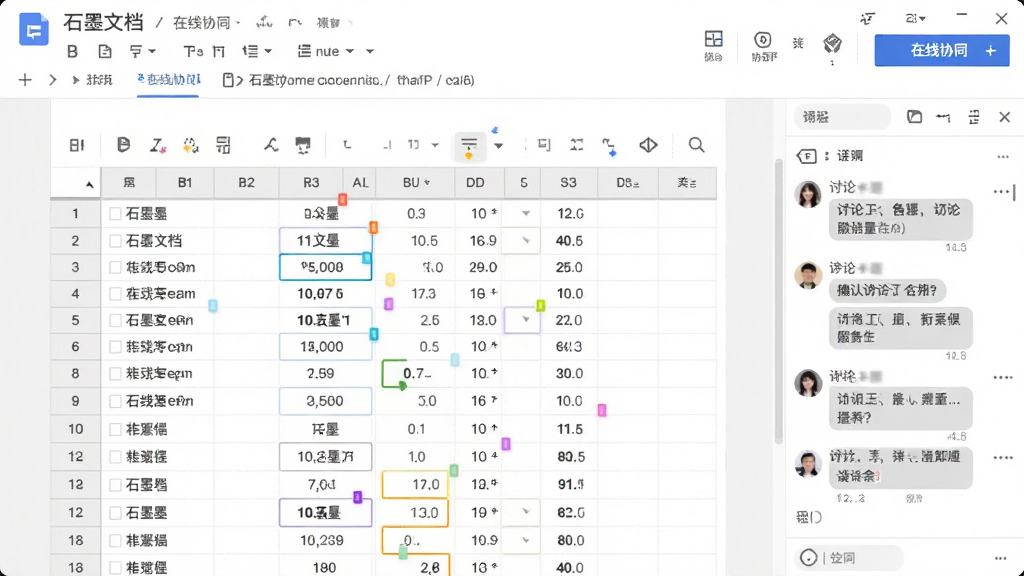Click the first column-layout icon in sheet toolbar

76,145
